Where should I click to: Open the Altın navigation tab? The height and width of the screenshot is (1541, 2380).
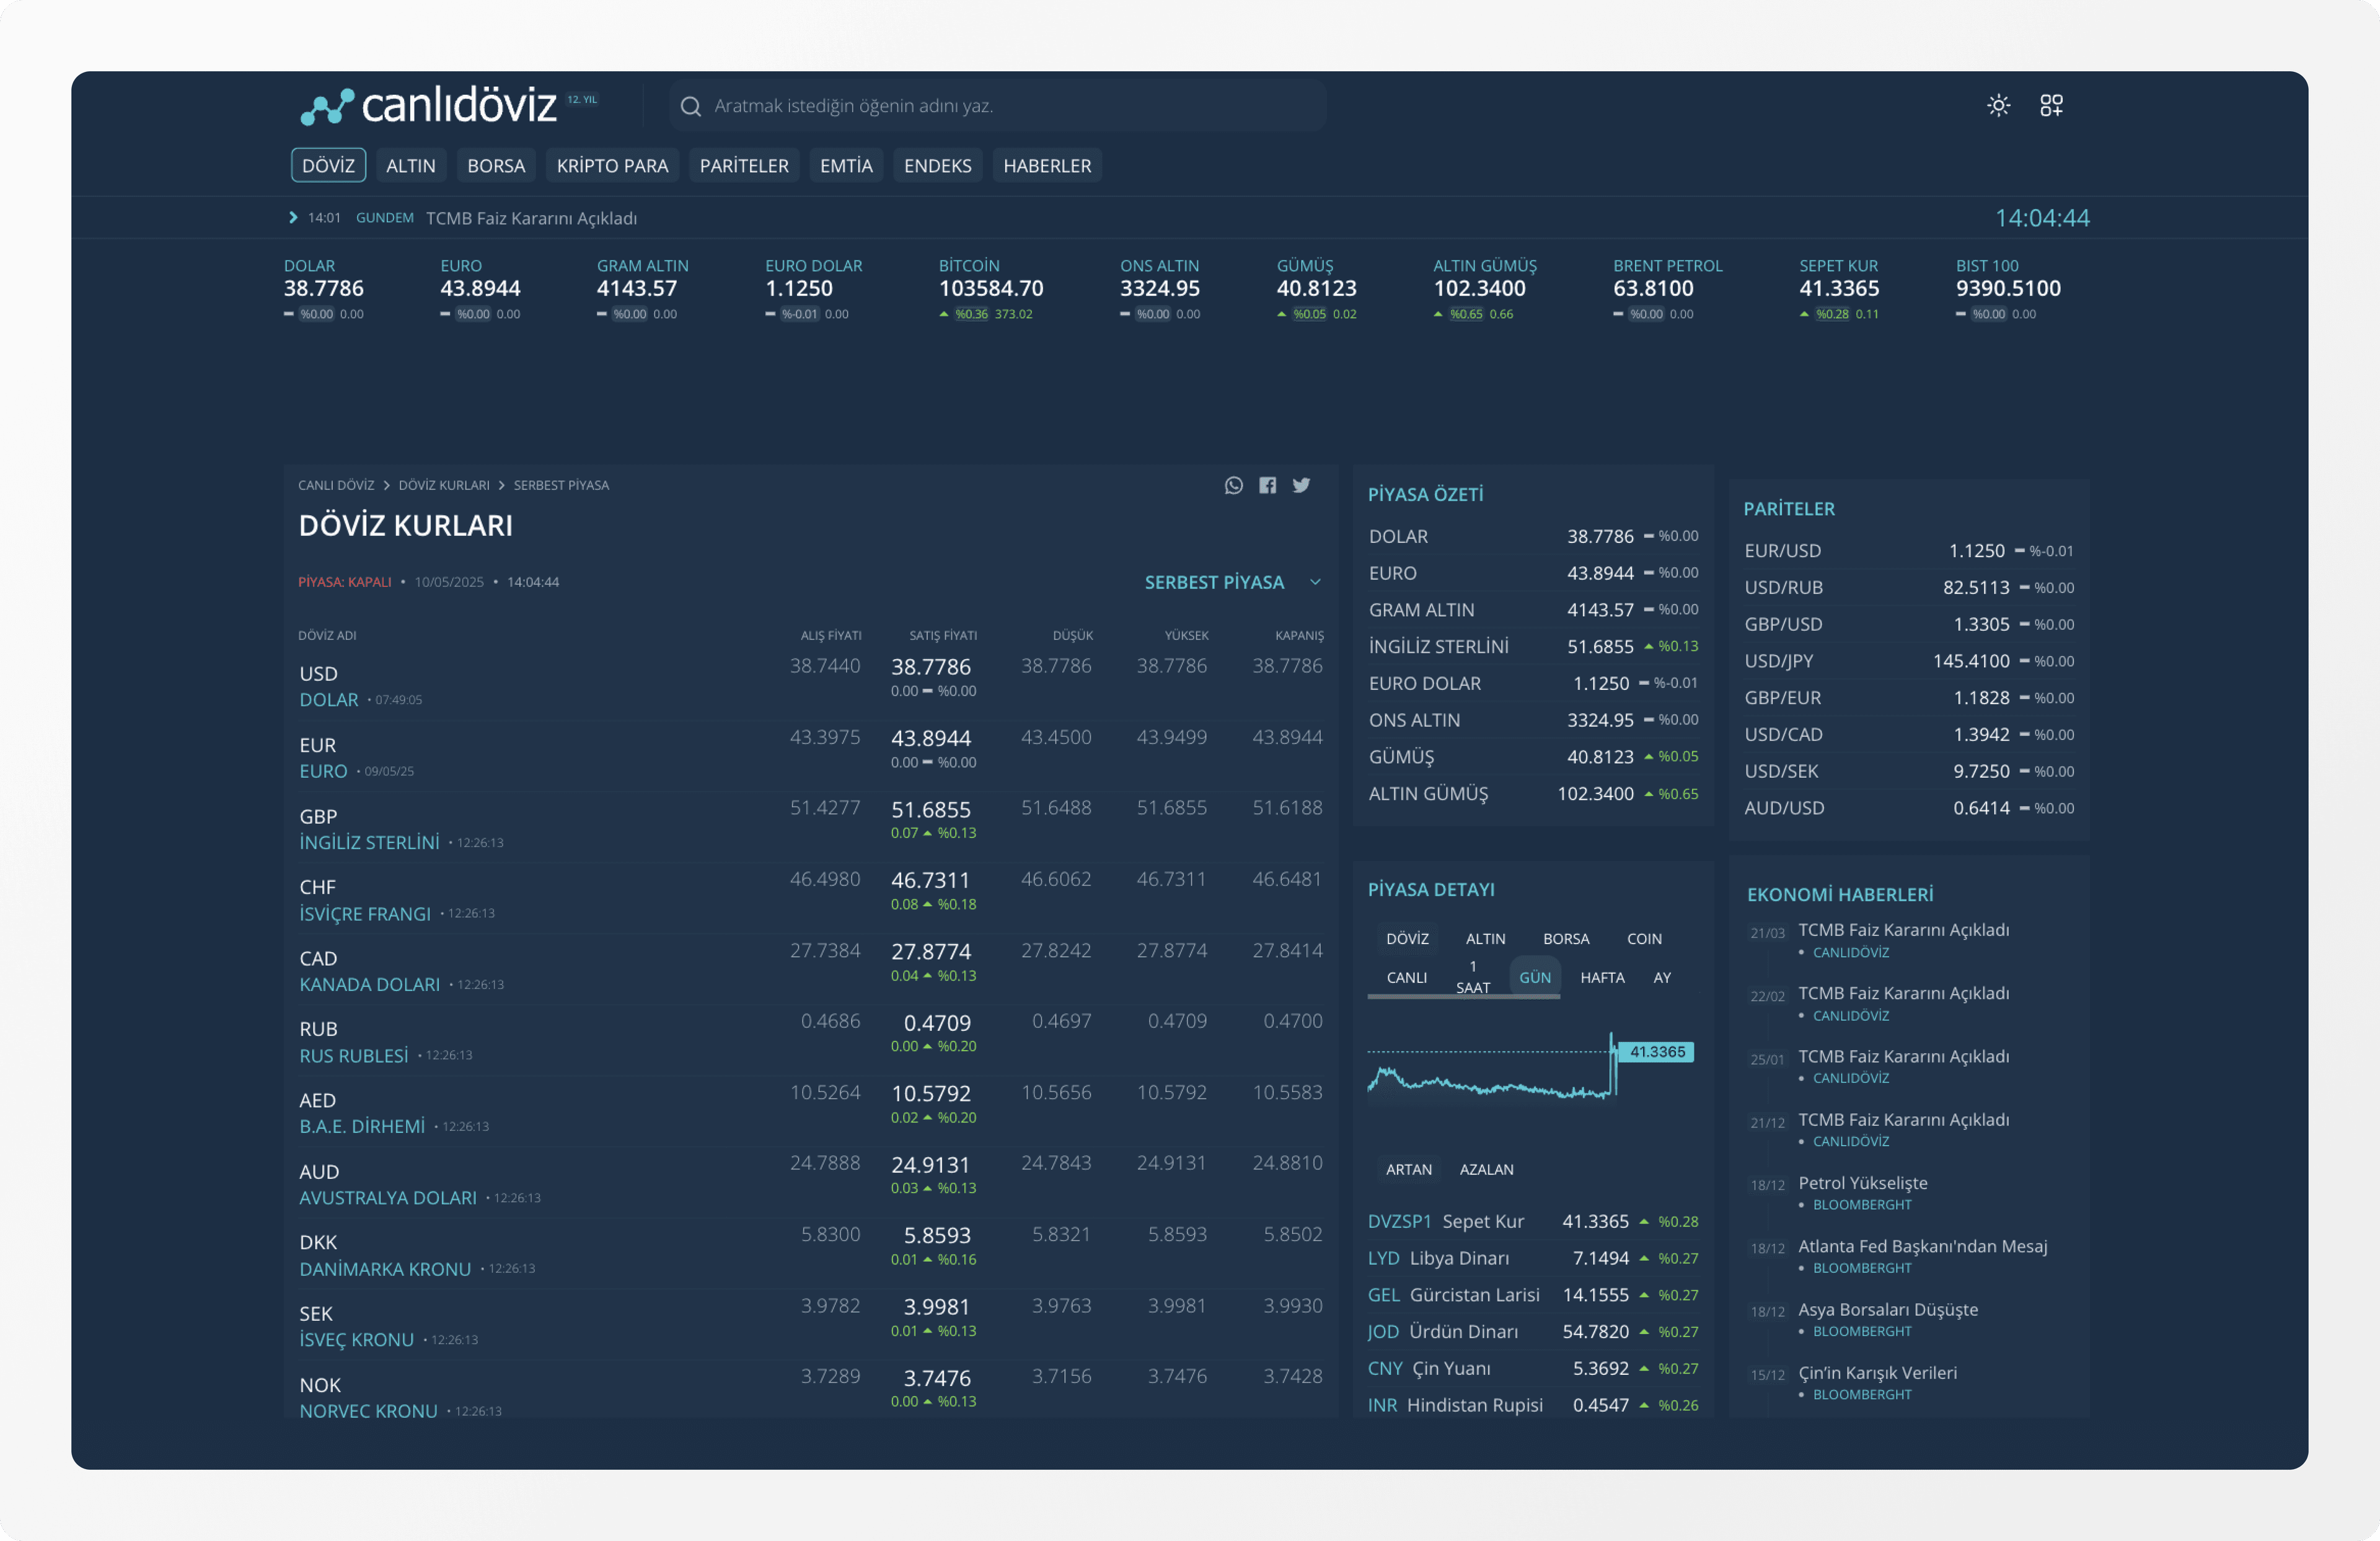(410, 166)
